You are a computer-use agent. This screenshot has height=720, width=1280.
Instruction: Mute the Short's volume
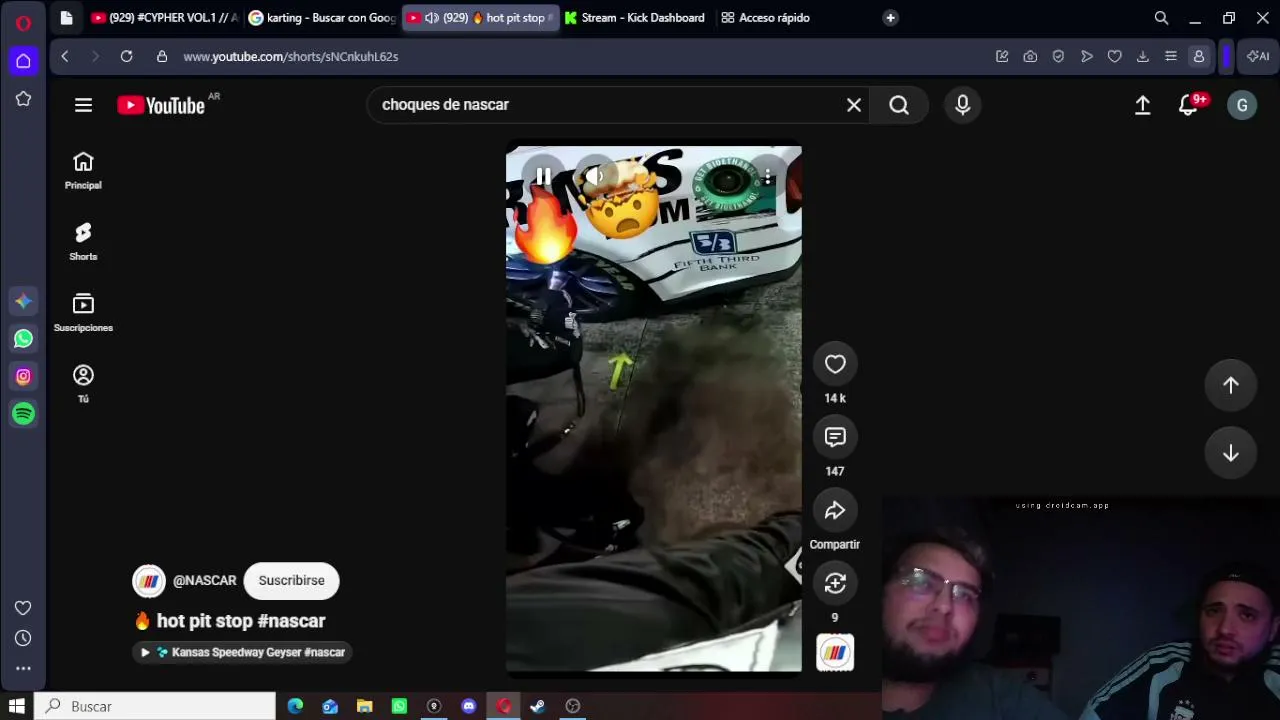(597, 177)
